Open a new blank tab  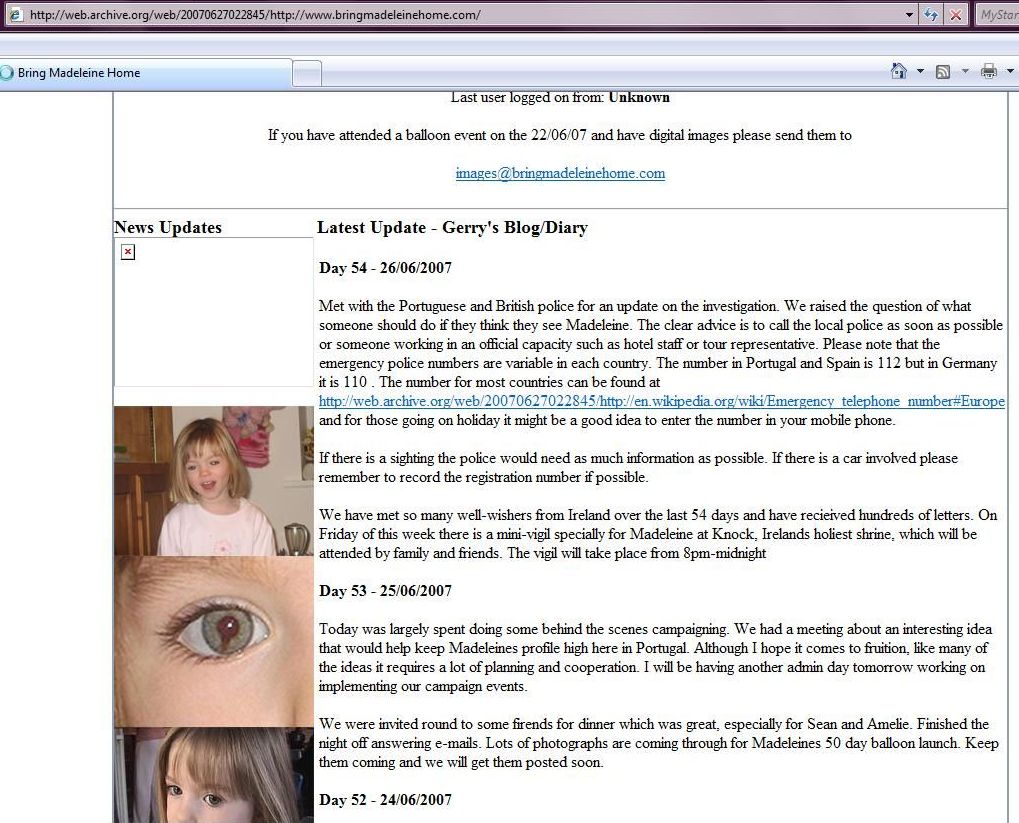pos(307,73)
